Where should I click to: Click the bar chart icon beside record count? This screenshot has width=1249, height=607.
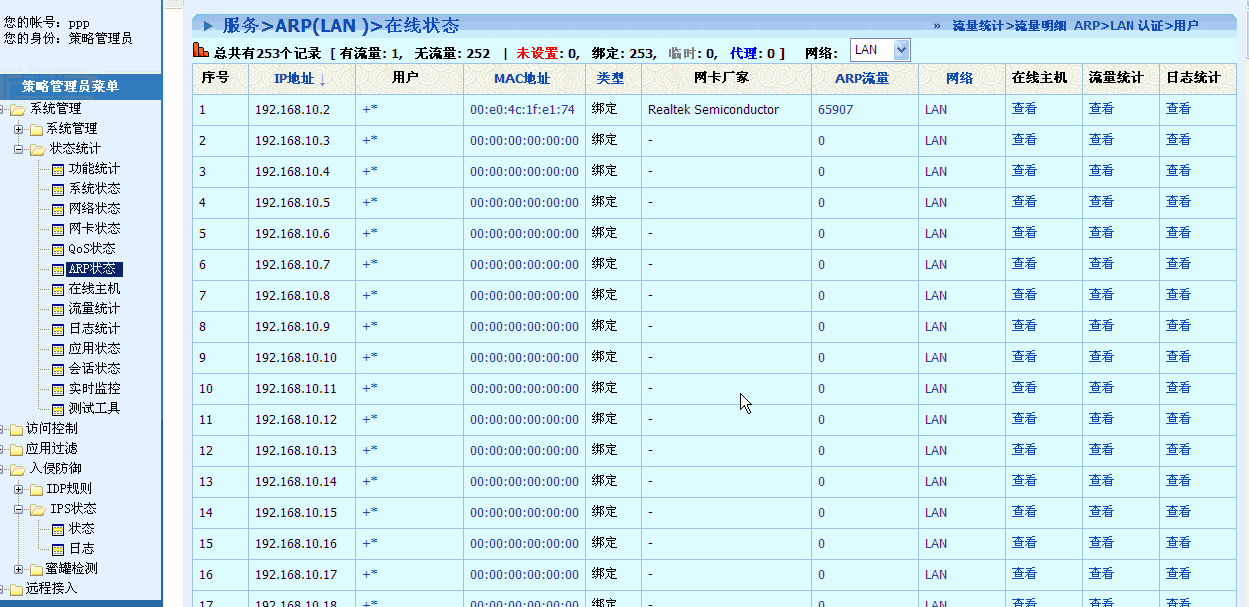(200, 51)
